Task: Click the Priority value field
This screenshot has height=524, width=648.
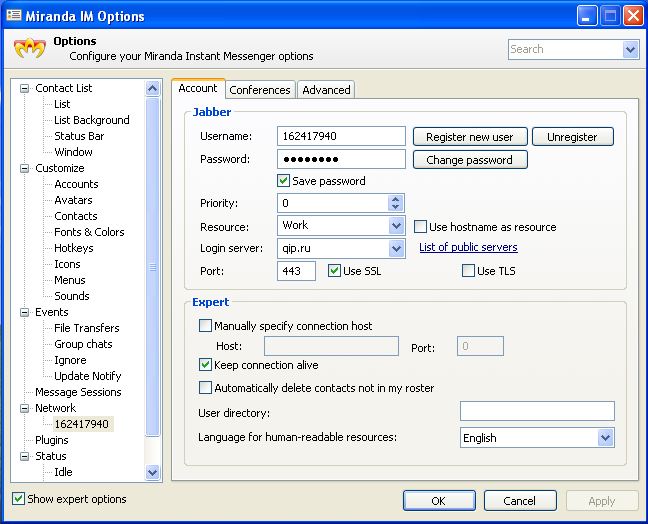Action: (x=333, y=203)
